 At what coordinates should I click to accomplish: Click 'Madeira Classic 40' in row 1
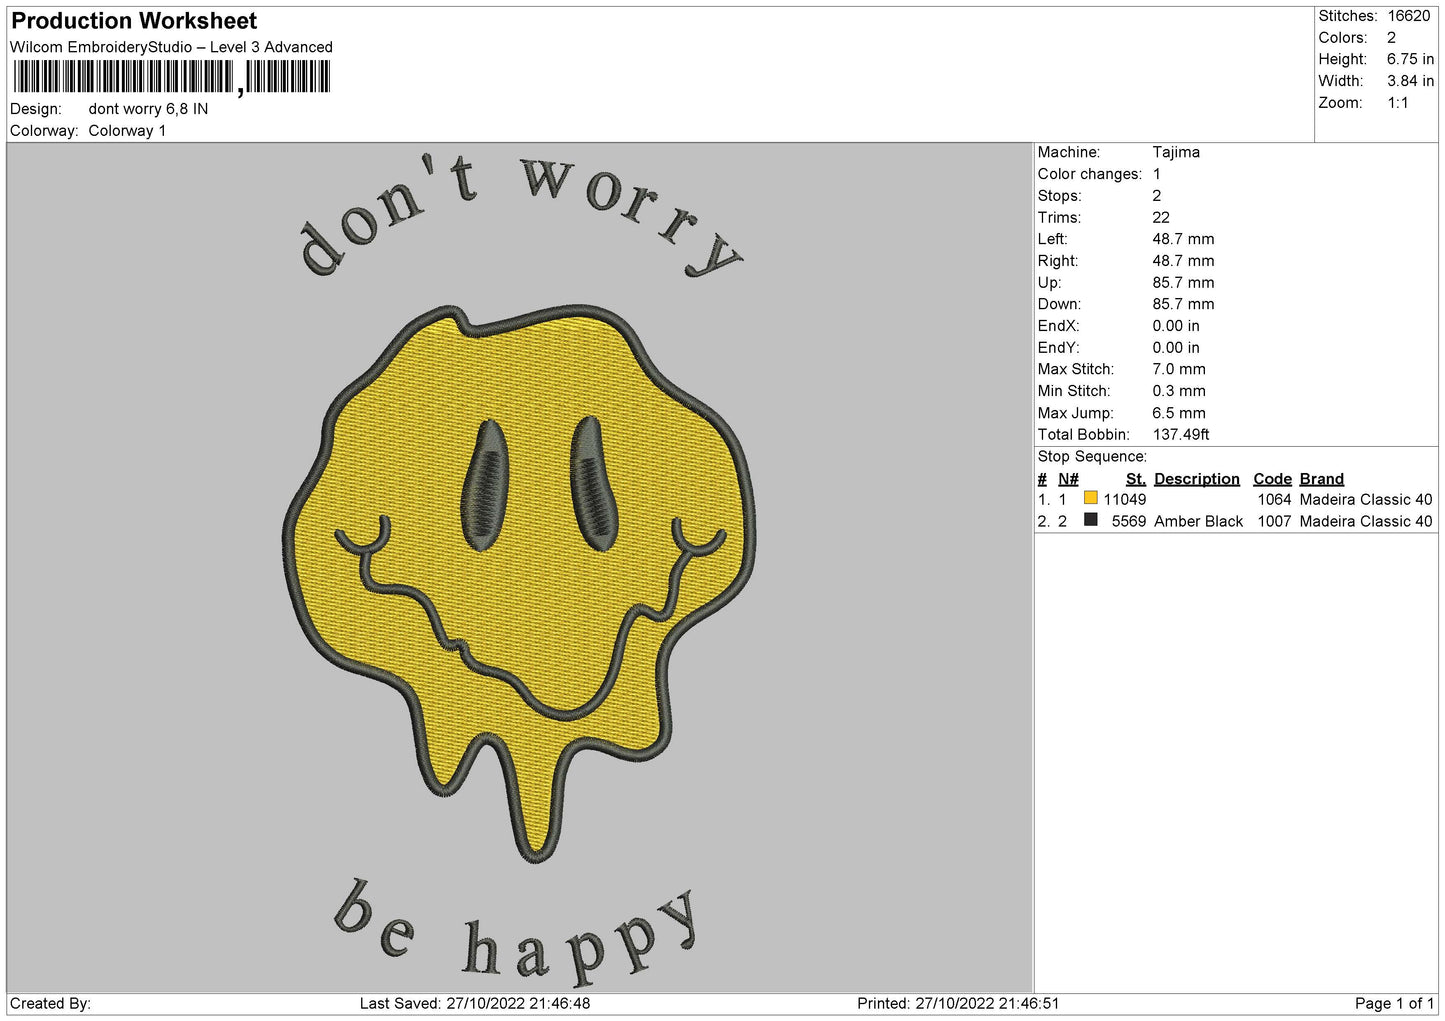(1366, 500)
